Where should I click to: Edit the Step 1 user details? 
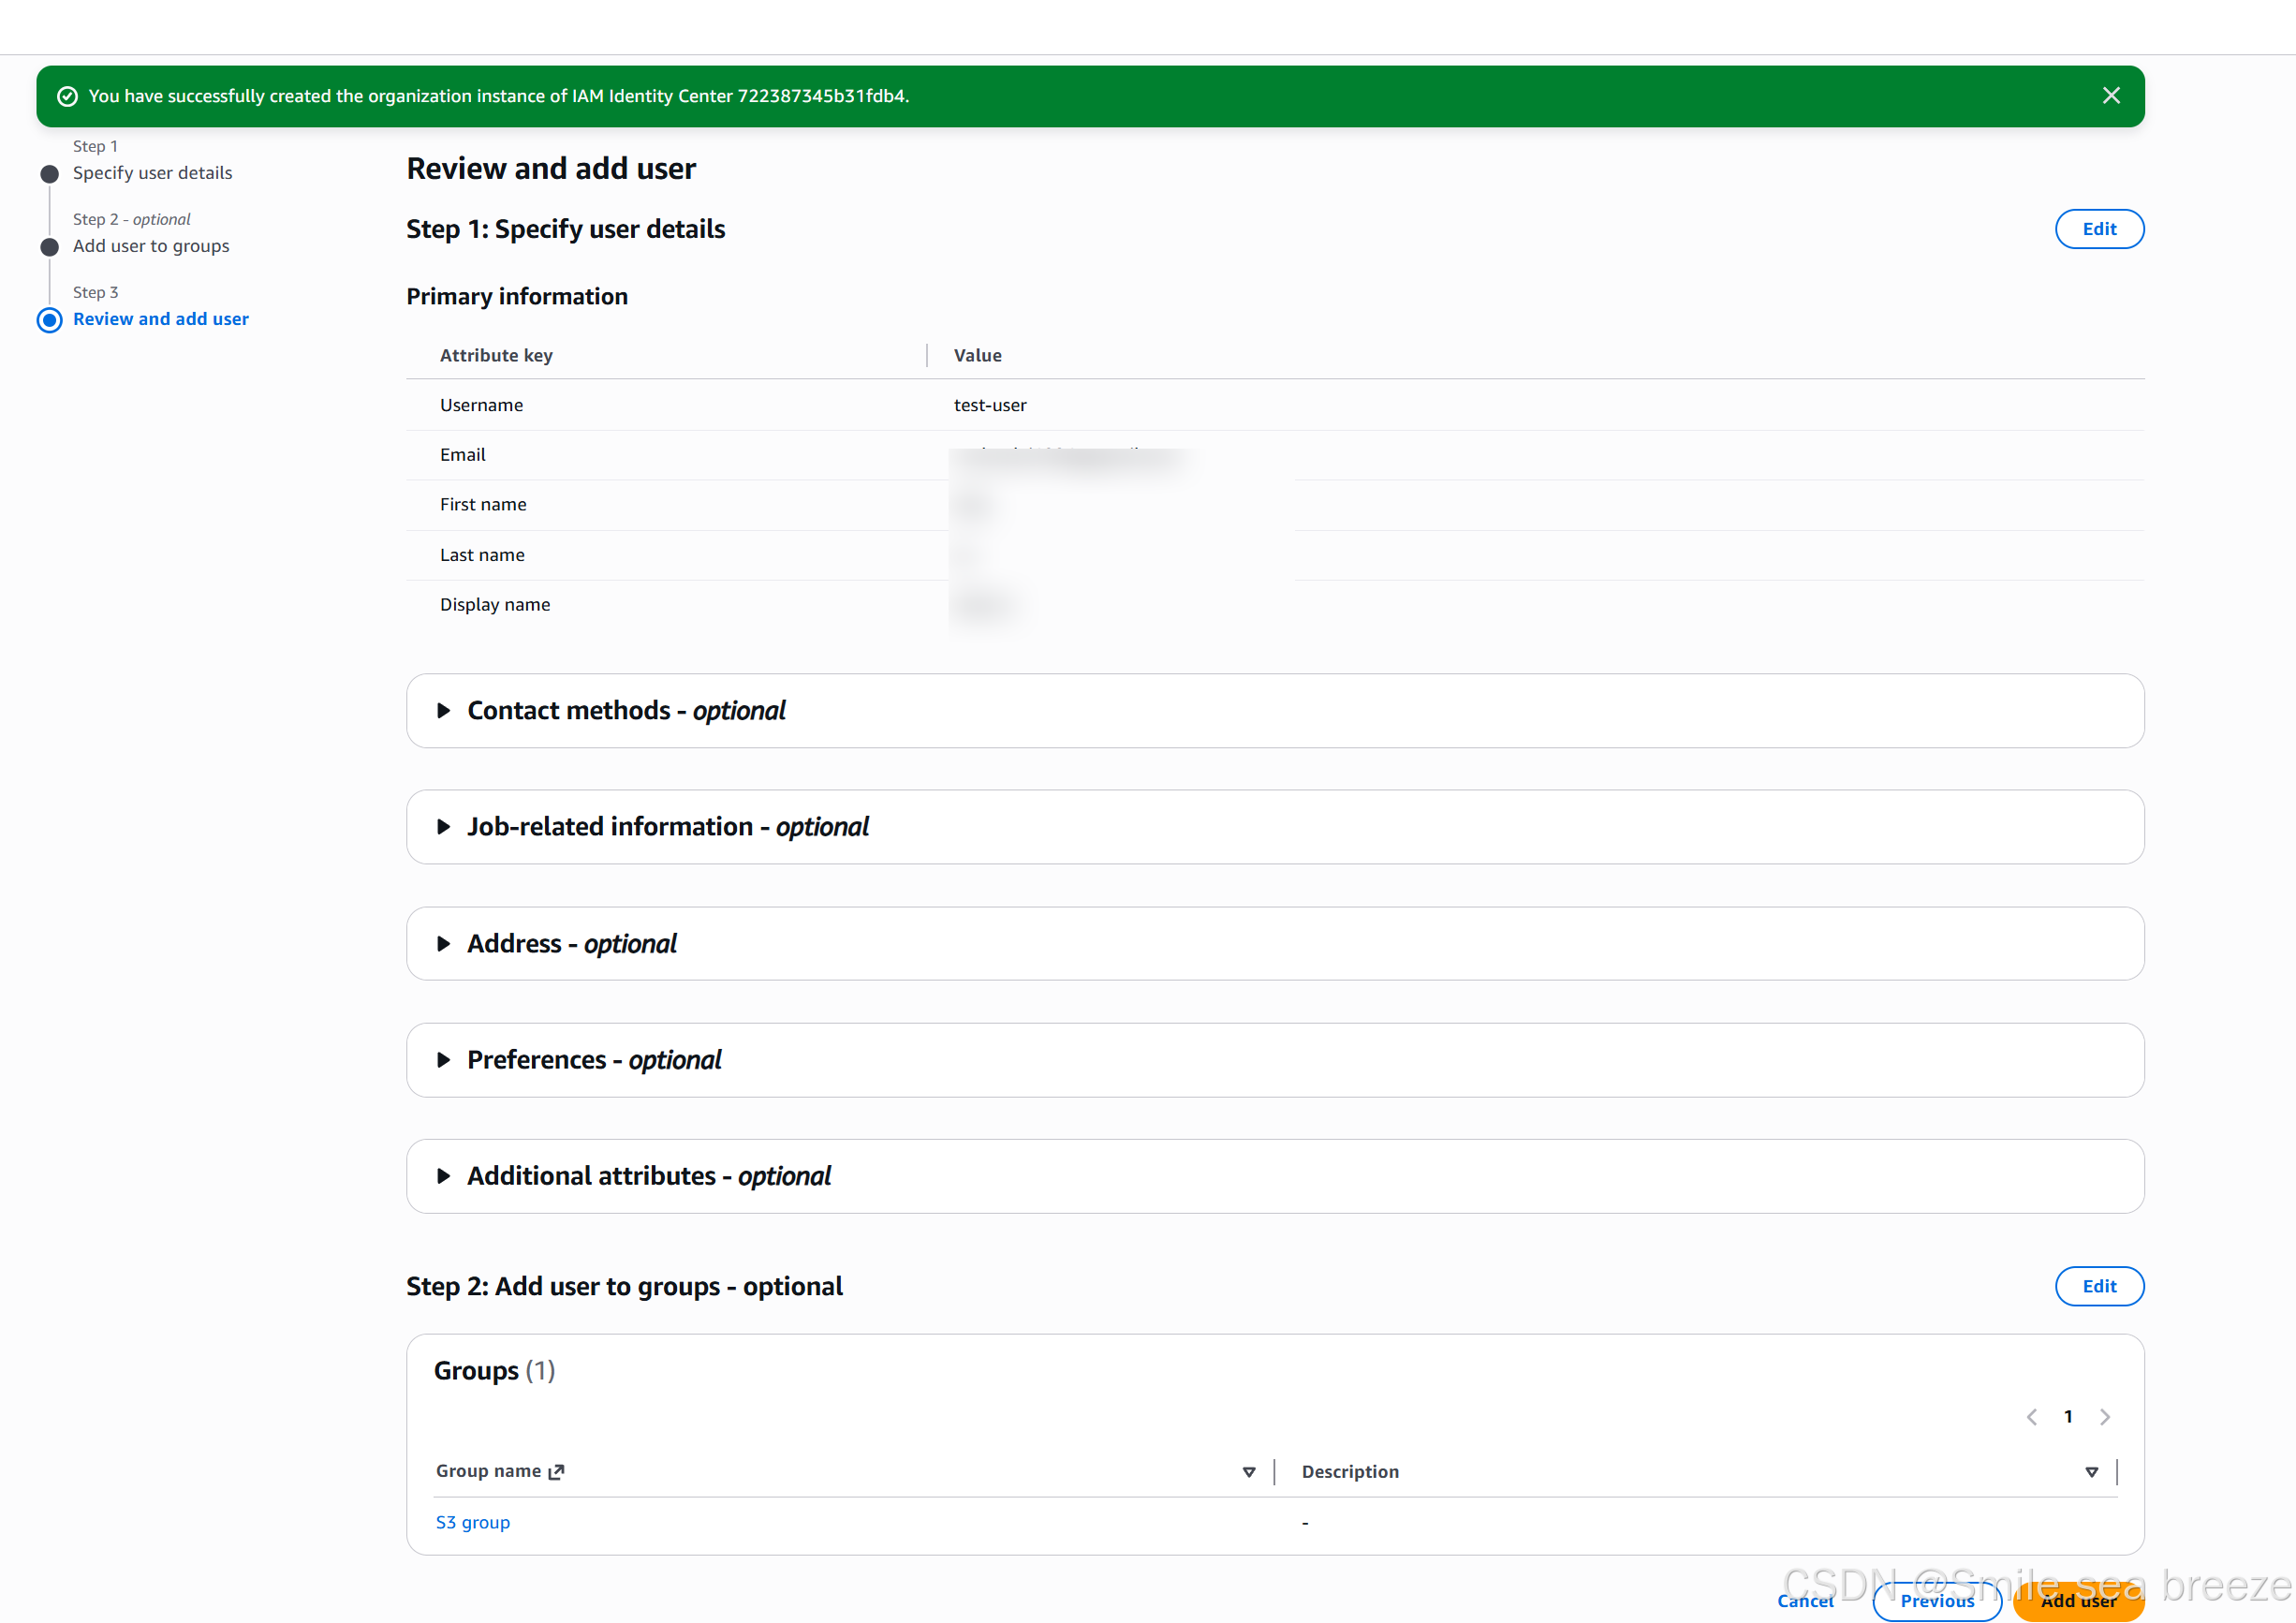tap(2099, 229)
